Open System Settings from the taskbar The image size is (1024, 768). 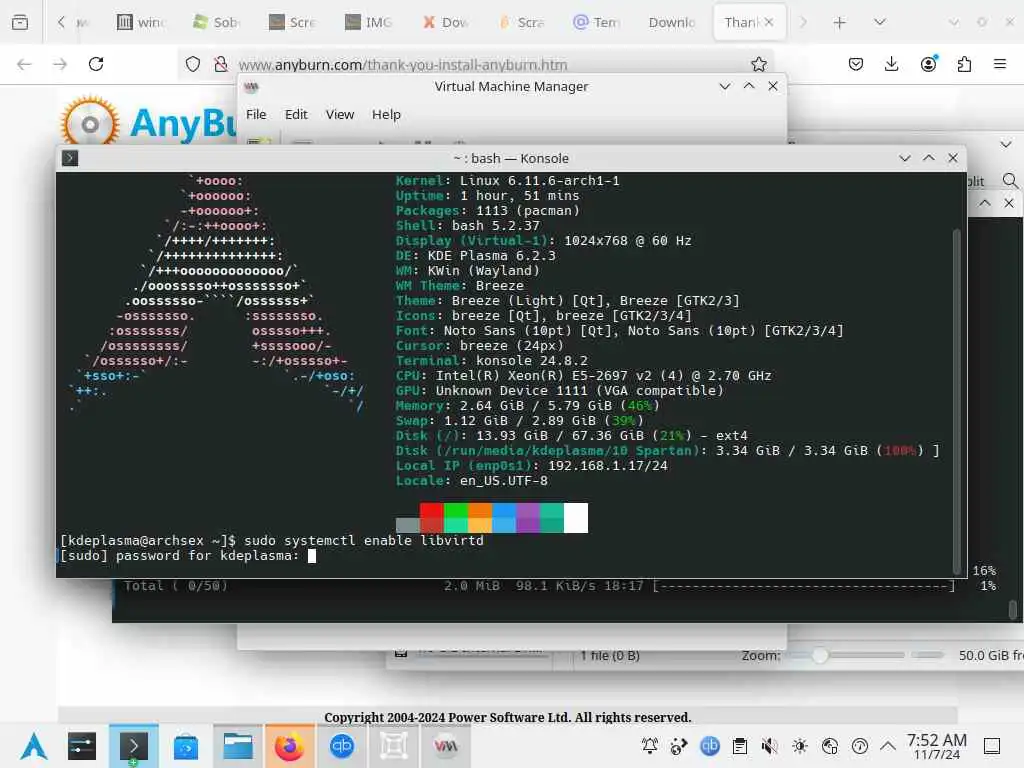coord(82,746)
